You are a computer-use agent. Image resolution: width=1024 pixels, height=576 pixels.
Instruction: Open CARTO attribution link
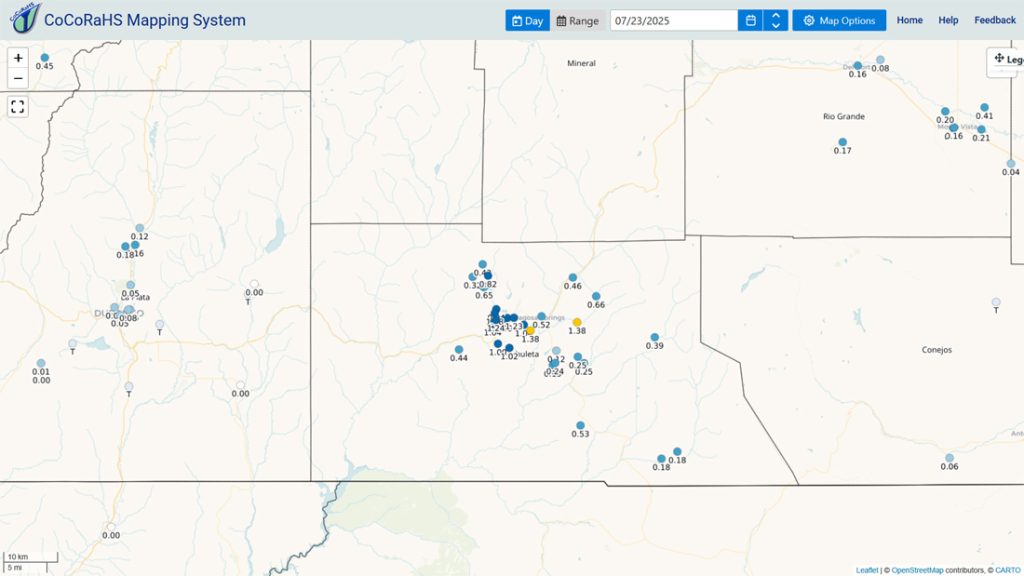[1008, 570]
